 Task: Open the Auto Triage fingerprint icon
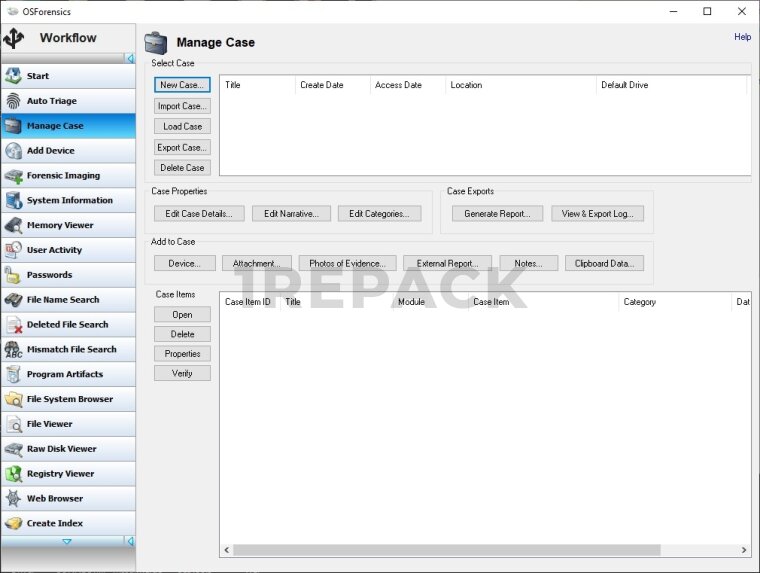point(13,101)
